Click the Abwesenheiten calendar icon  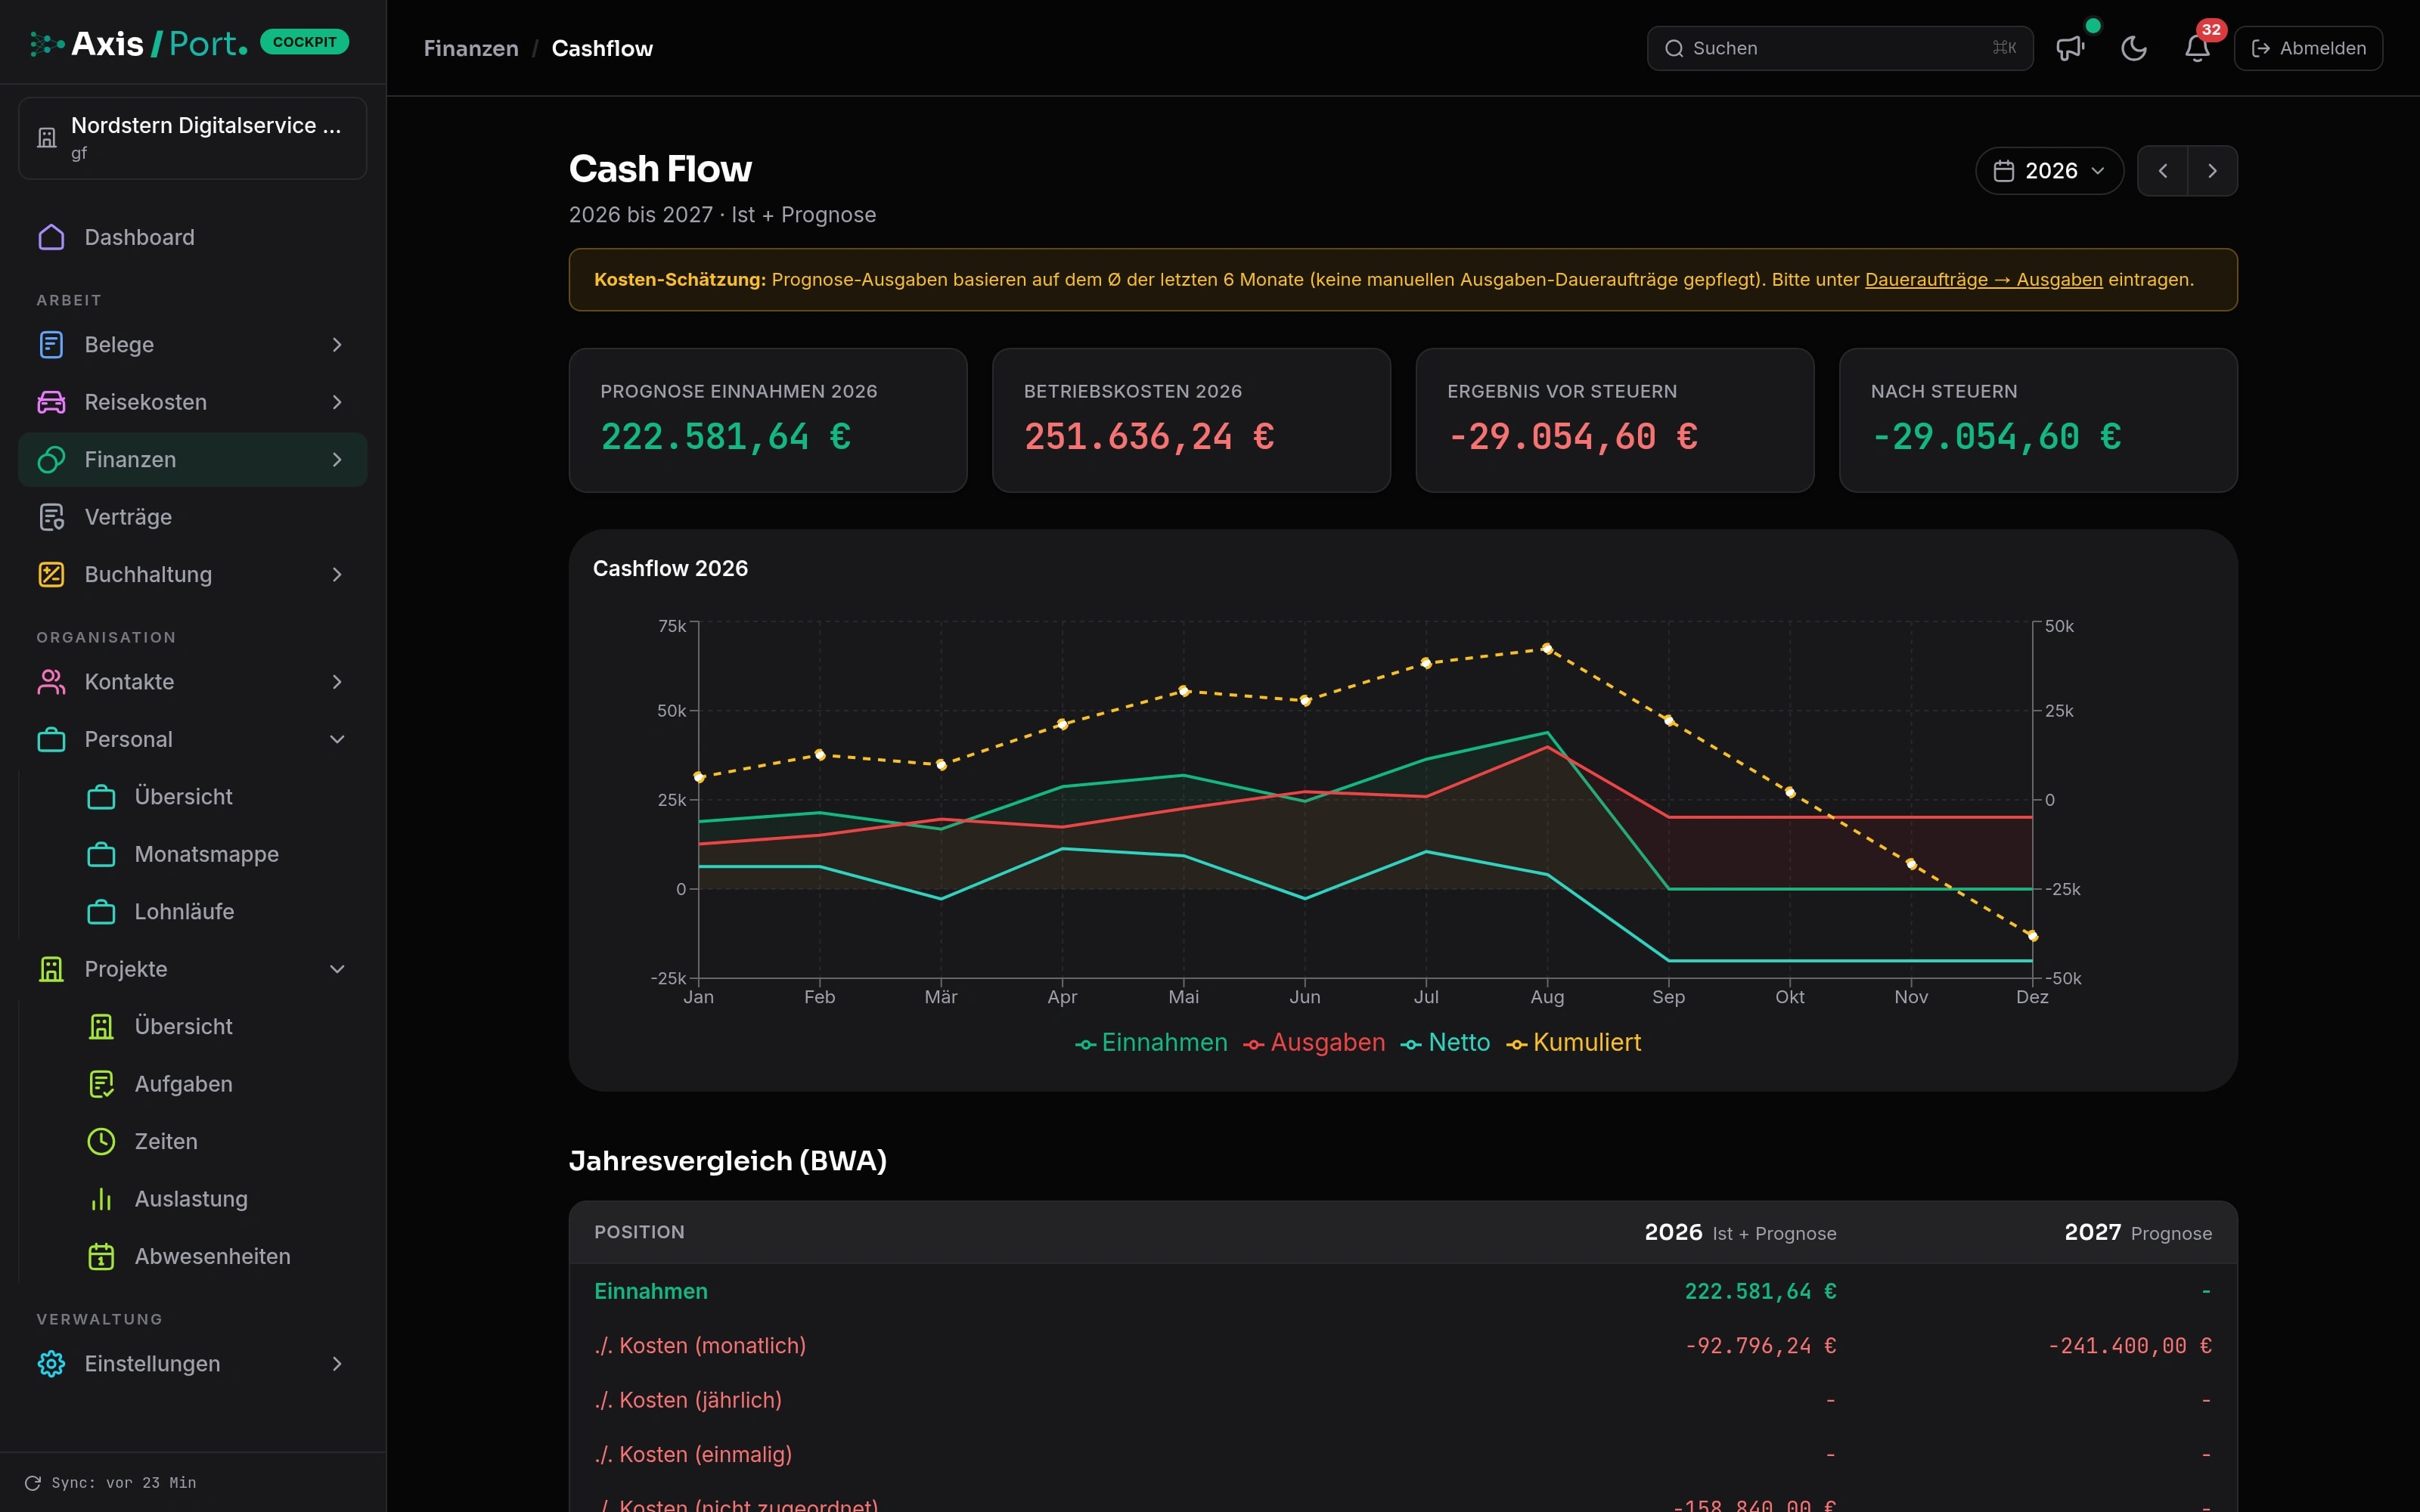[x=101, y=1256]
